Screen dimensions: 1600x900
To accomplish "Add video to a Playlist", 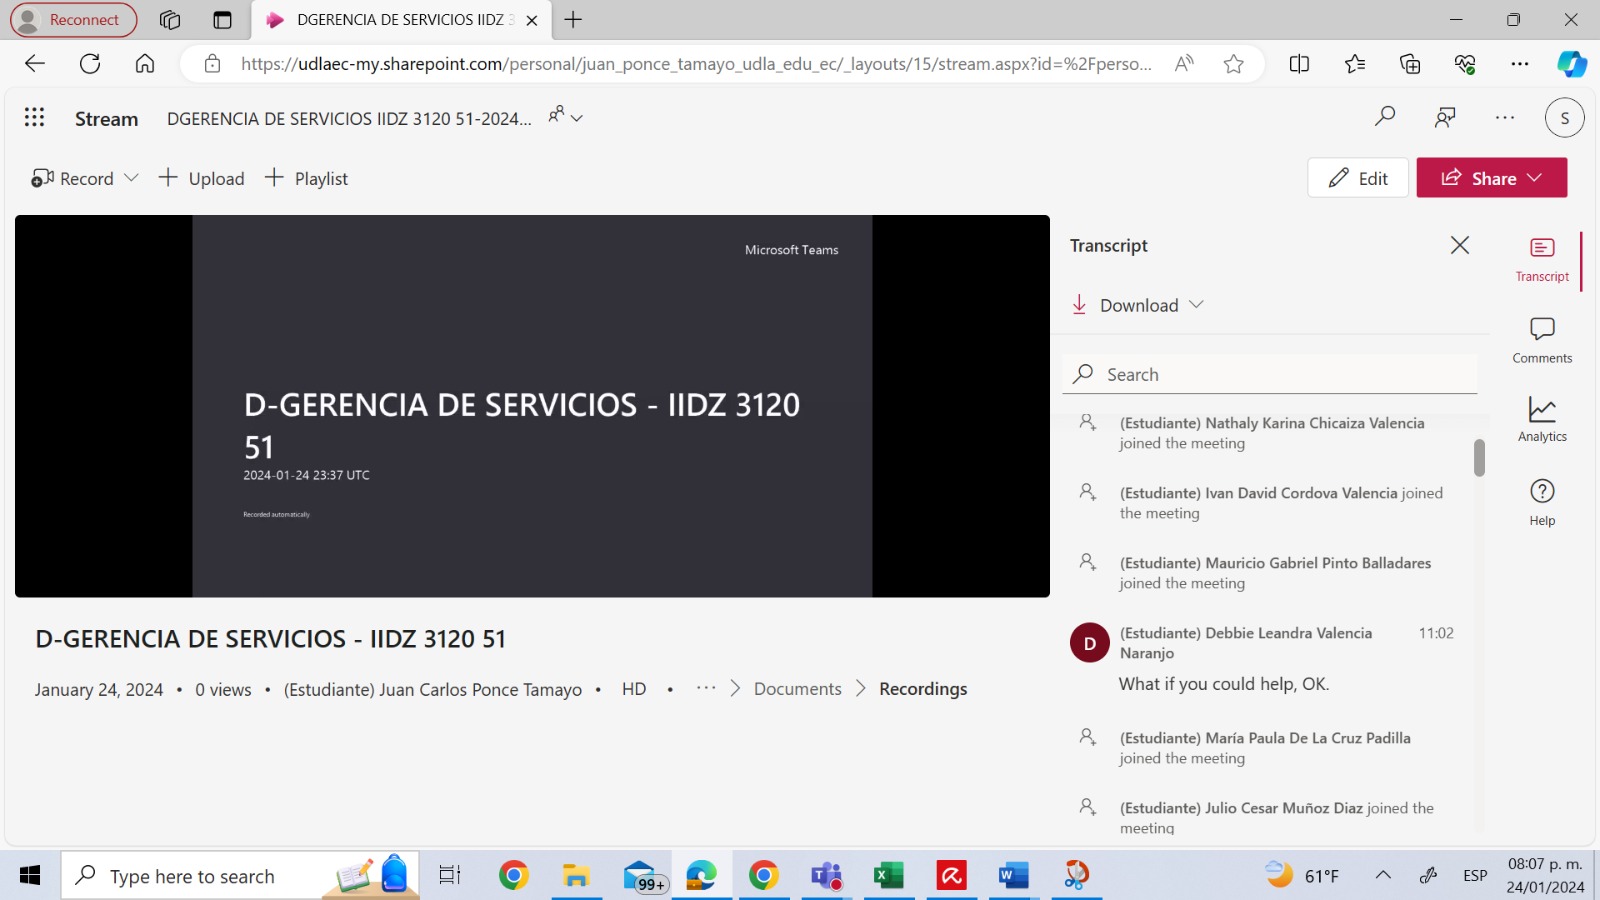I will [x=307, y=178].
